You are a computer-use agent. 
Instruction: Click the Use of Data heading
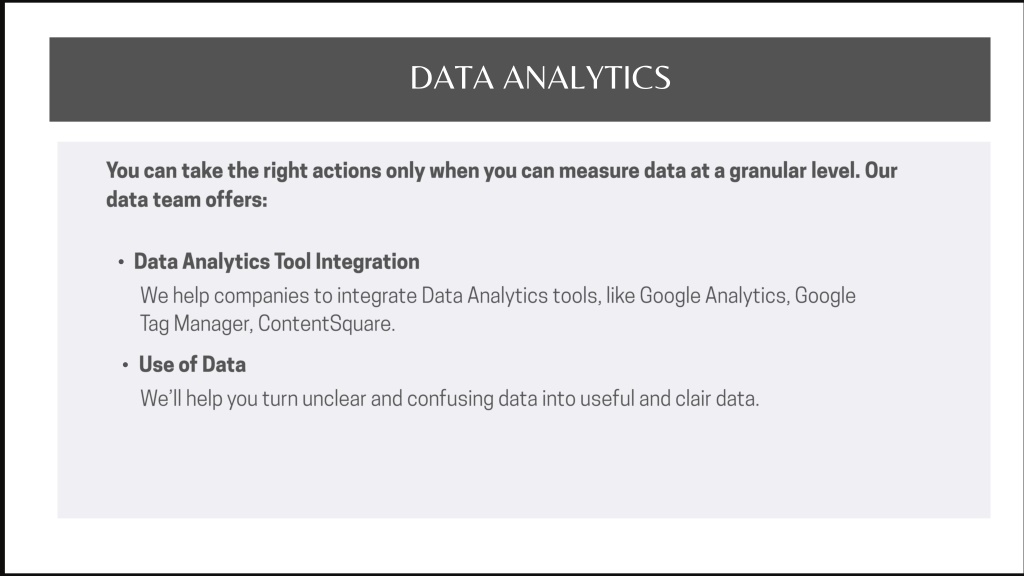192,364
